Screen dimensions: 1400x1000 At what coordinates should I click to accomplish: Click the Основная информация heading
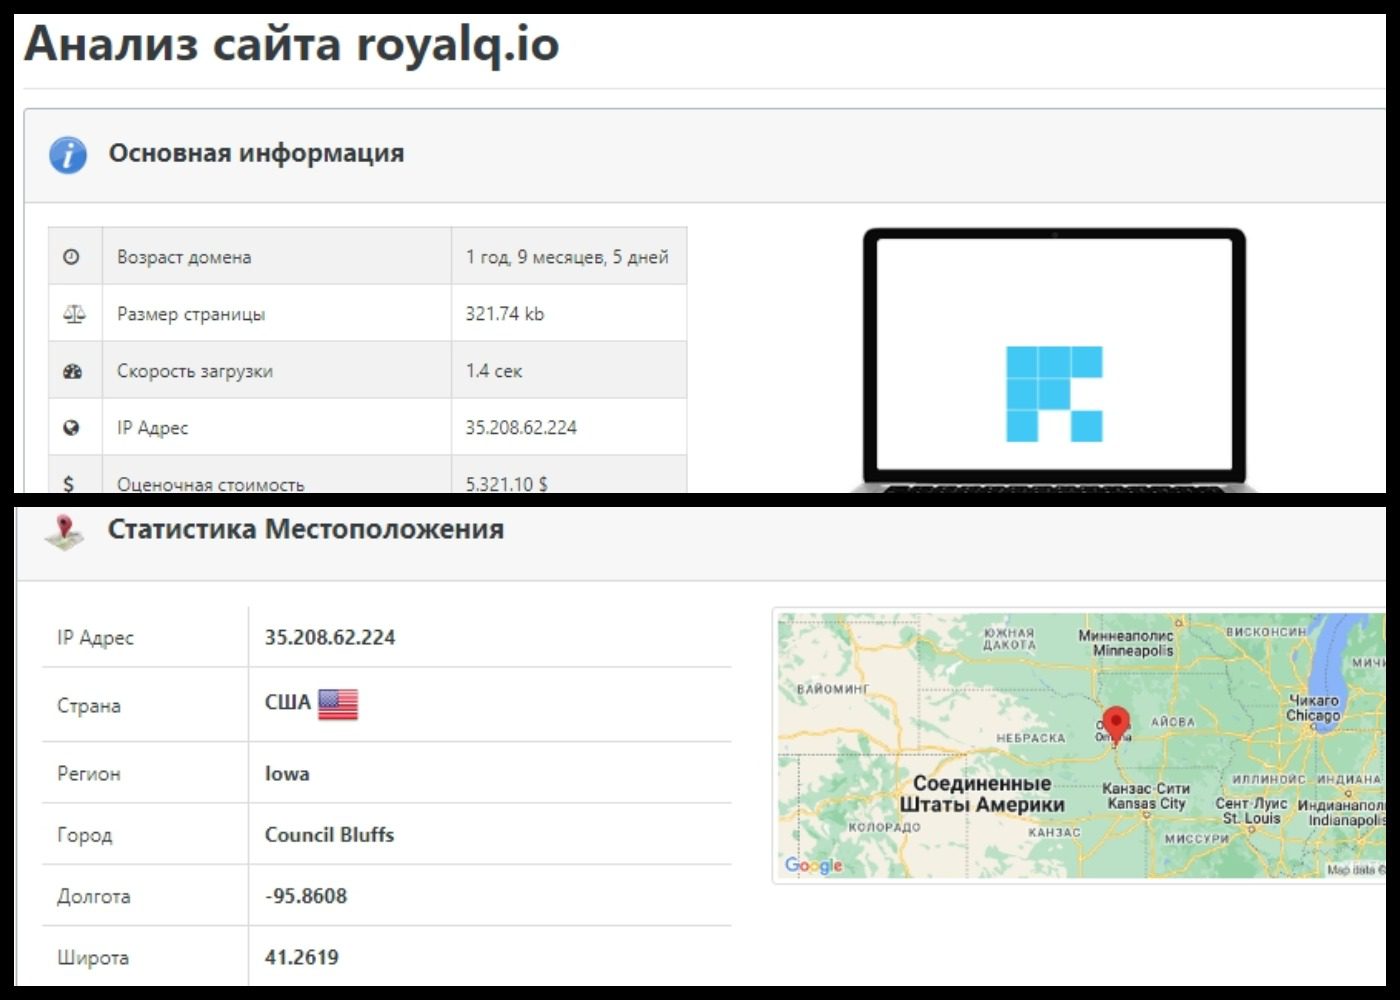coord(256,153)
